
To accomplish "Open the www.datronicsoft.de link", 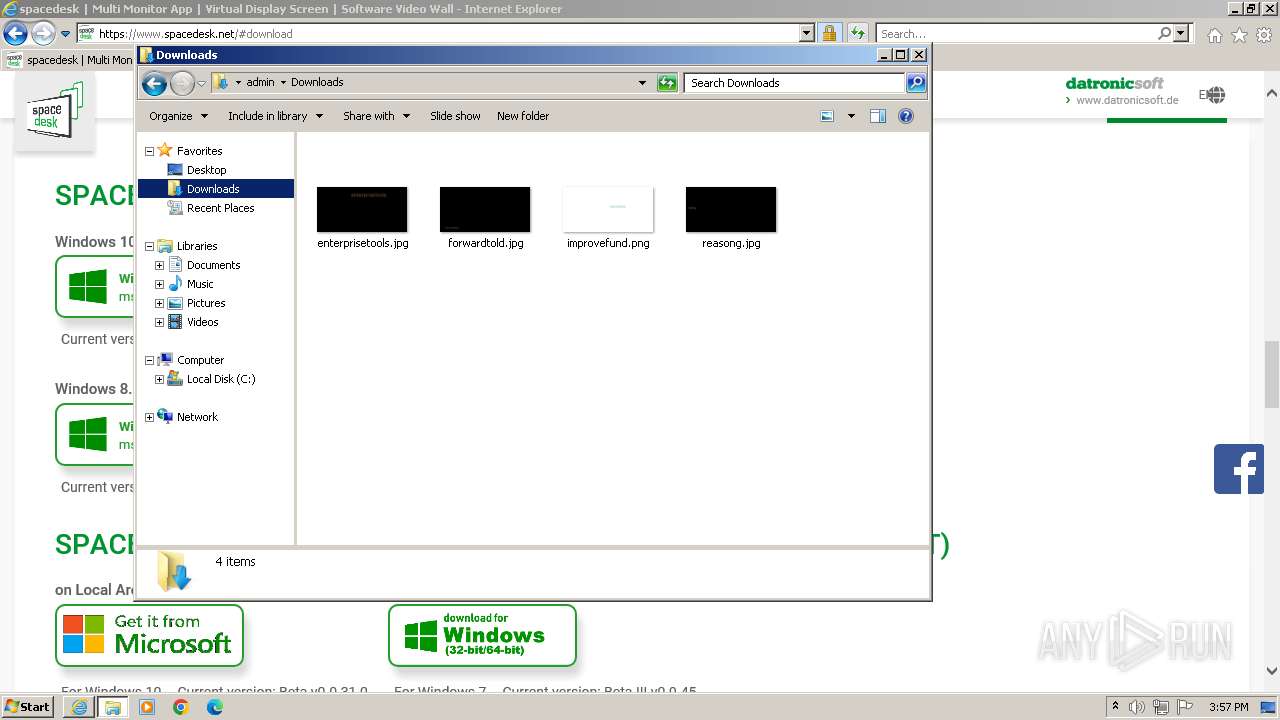I will (x=1126, y=100).
